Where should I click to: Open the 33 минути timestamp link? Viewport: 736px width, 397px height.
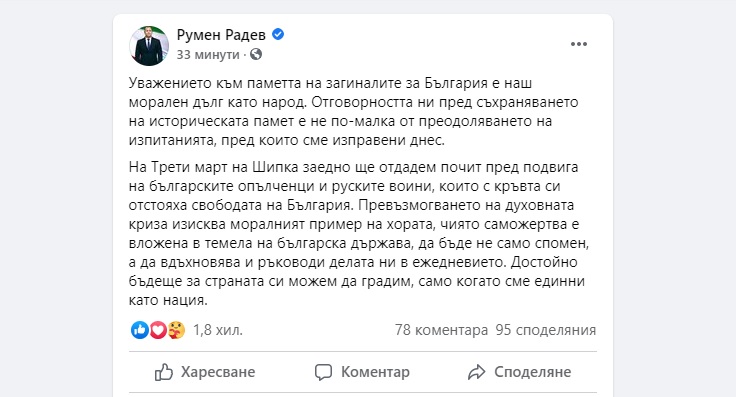tap(208, 54)
